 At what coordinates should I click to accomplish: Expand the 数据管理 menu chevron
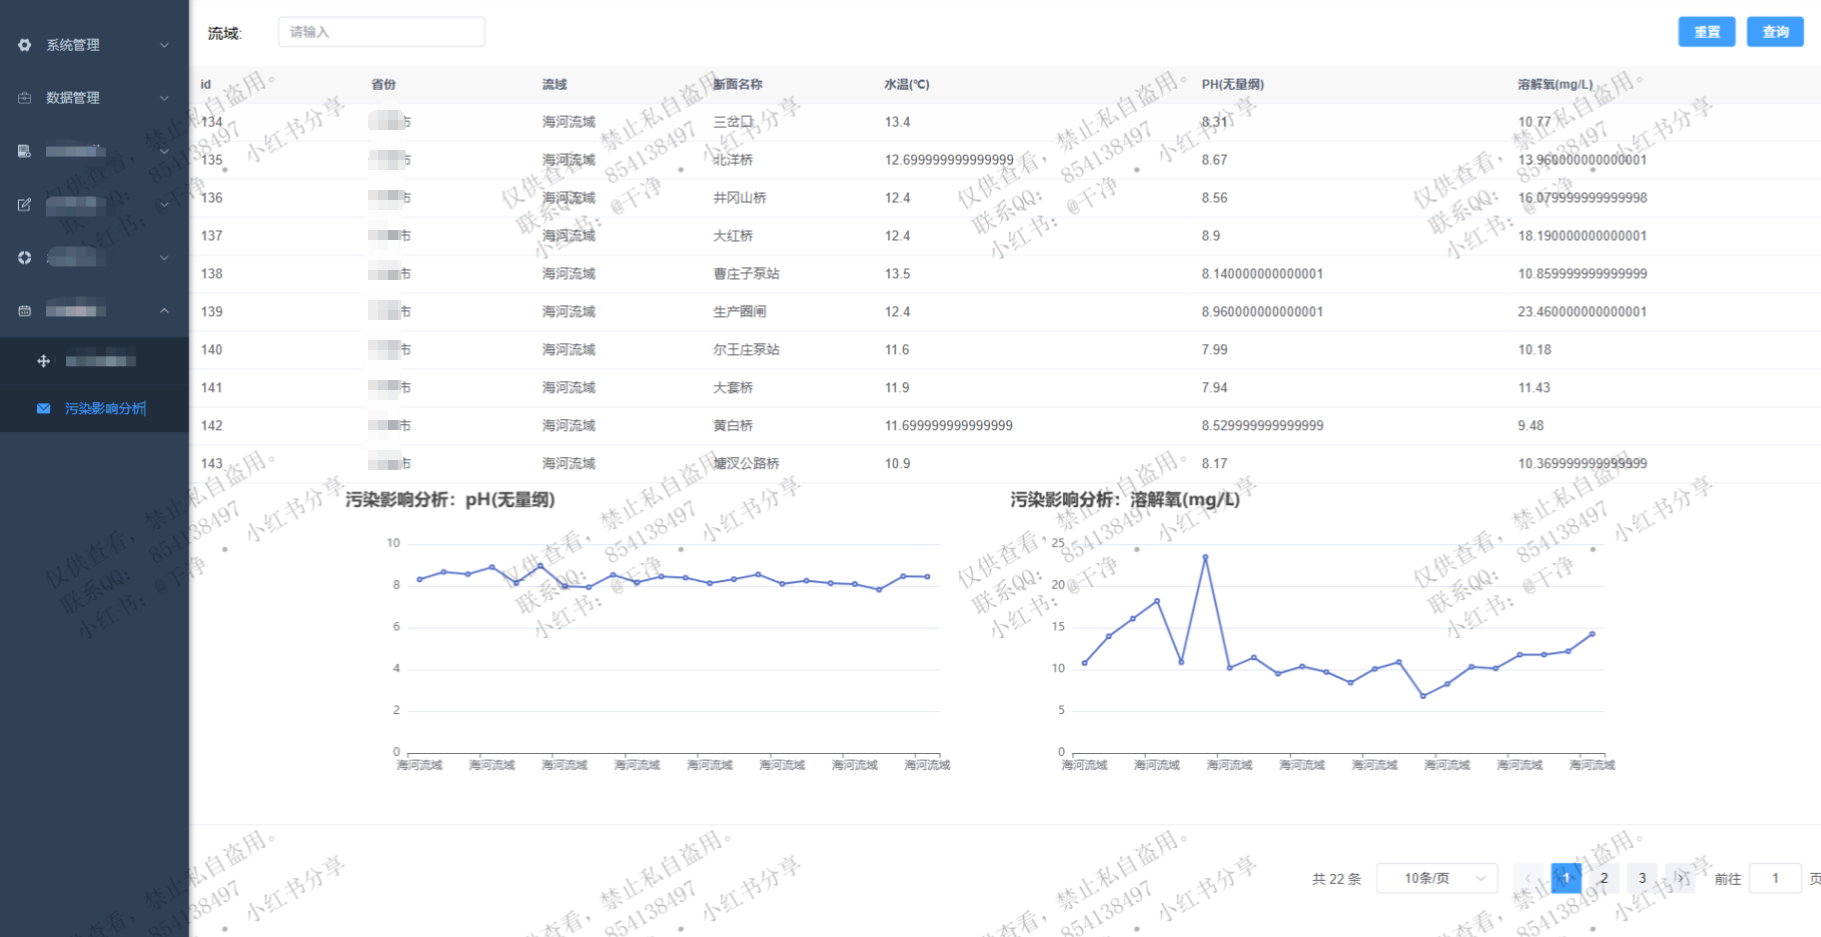(164, 98)
